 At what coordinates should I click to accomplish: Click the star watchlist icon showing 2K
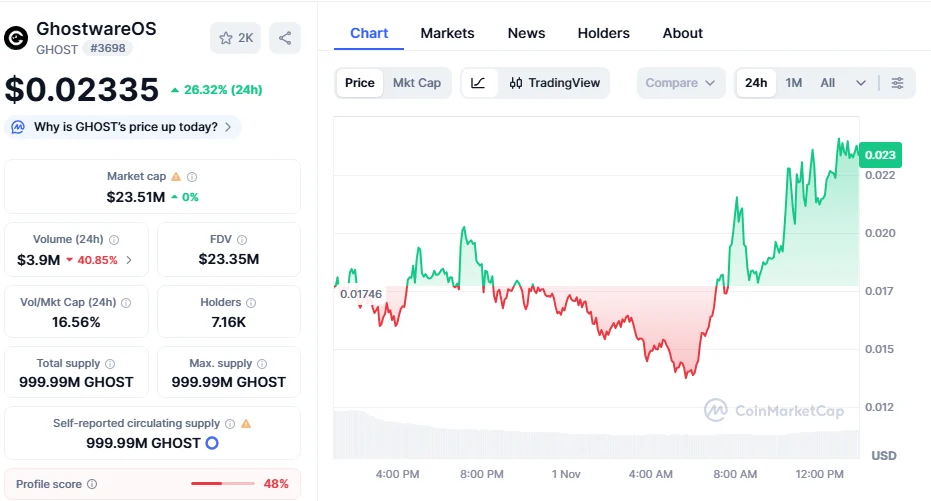[235, 38]
